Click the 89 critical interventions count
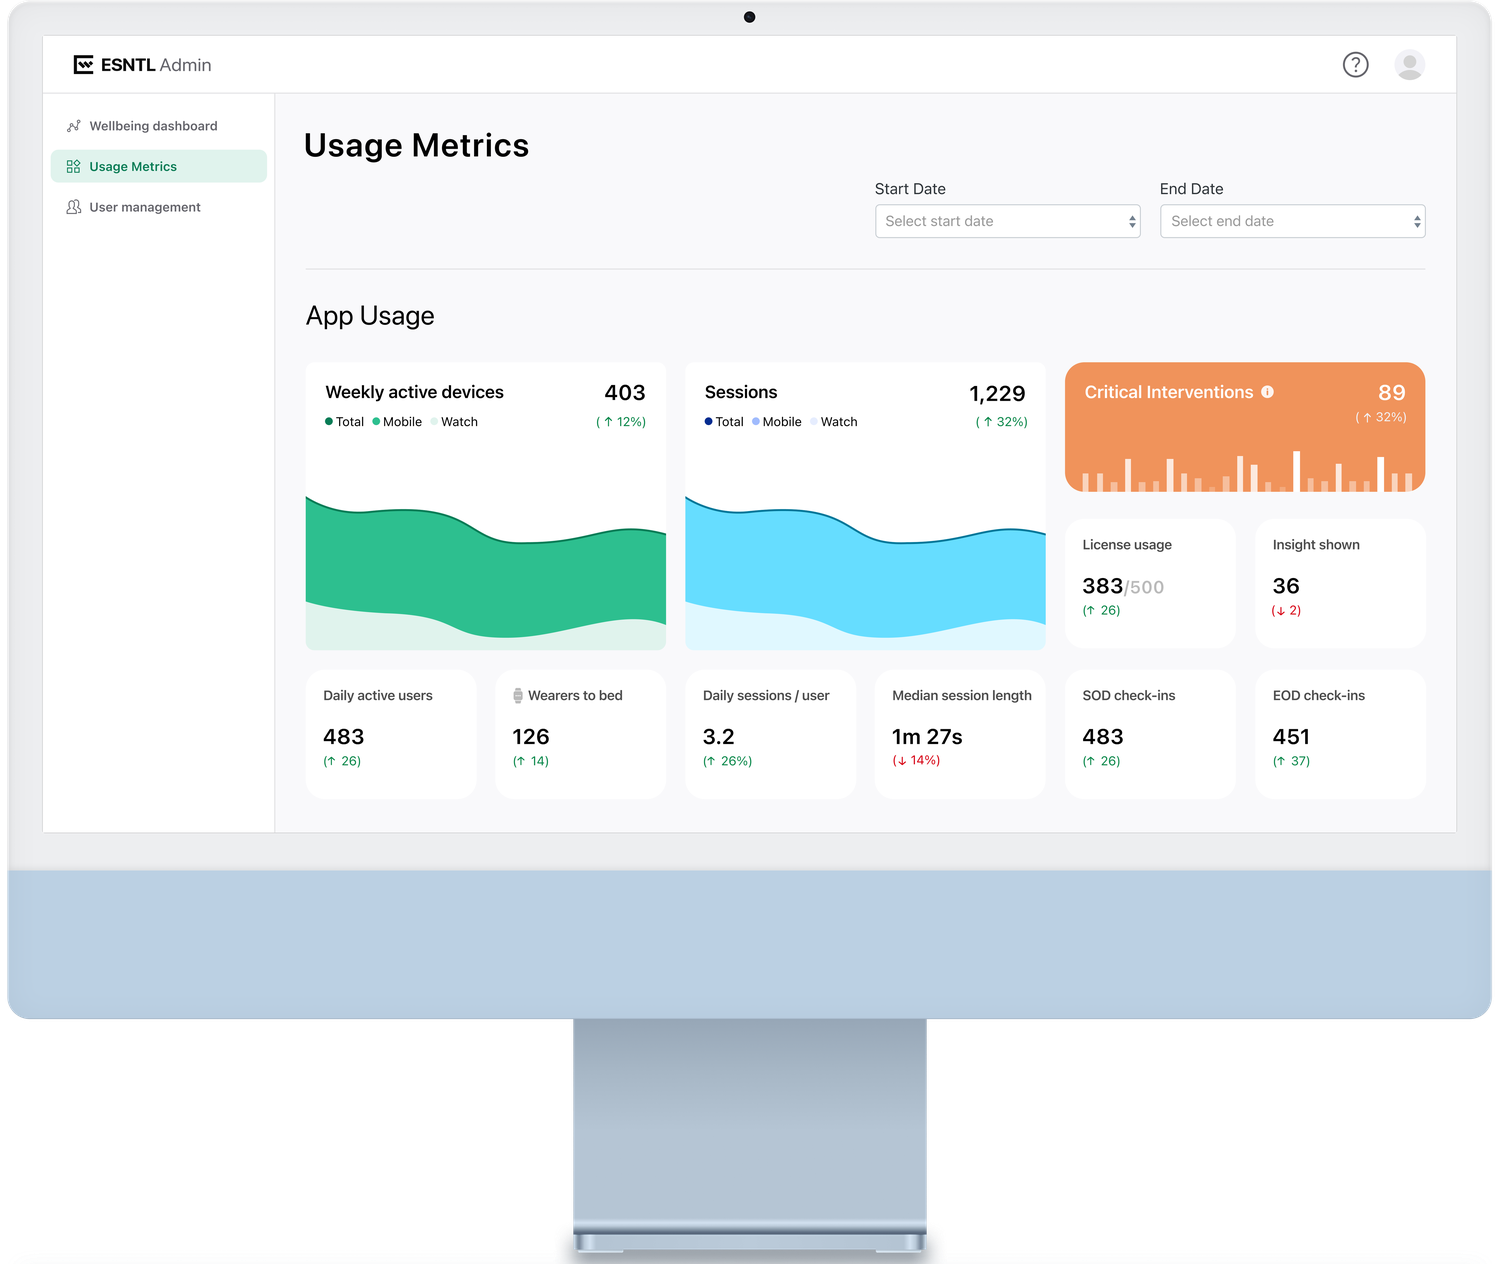 (1392, 393)
